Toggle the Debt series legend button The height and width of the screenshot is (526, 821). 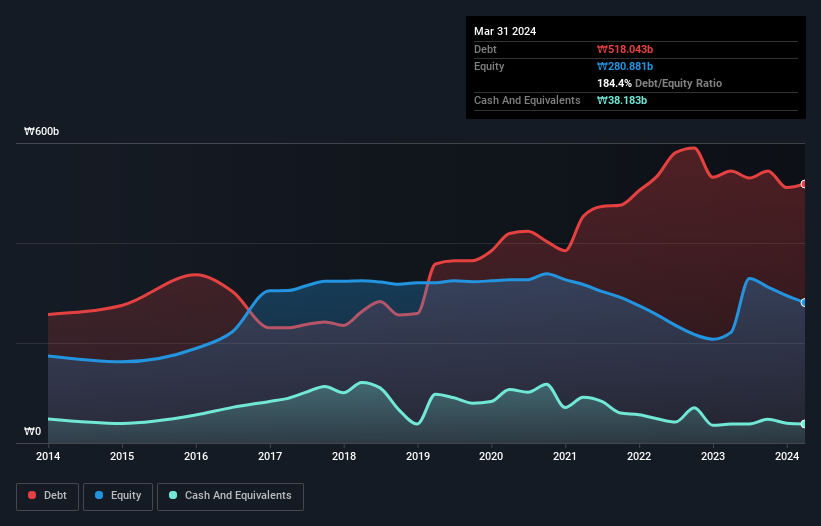[x=48, y=496]
